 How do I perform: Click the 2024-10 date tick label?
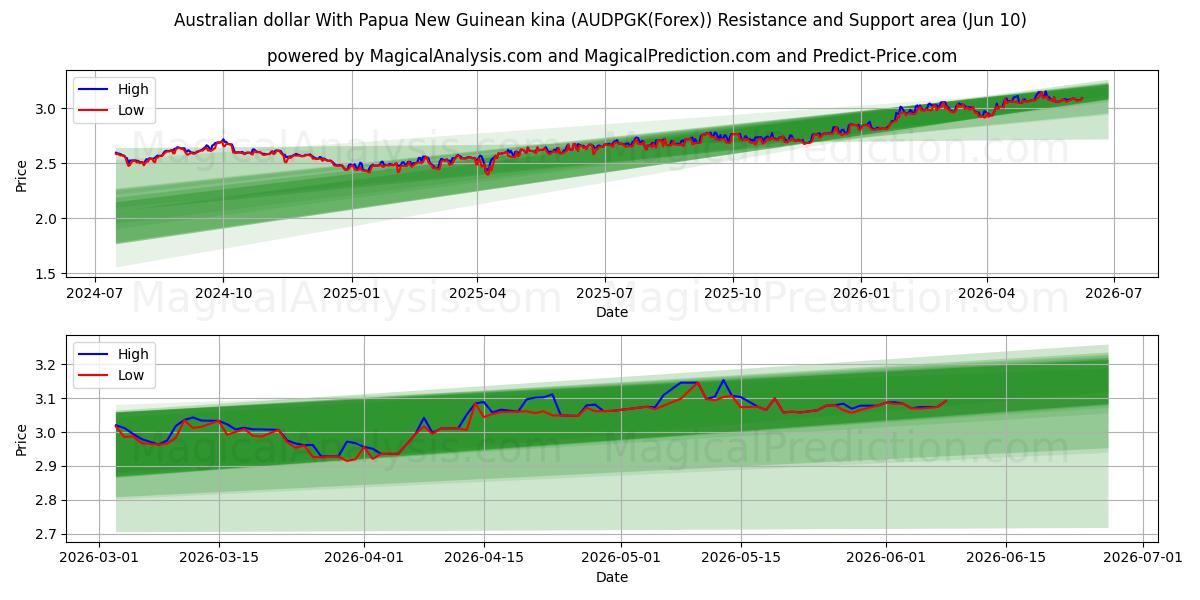click(x=222, y=293)
